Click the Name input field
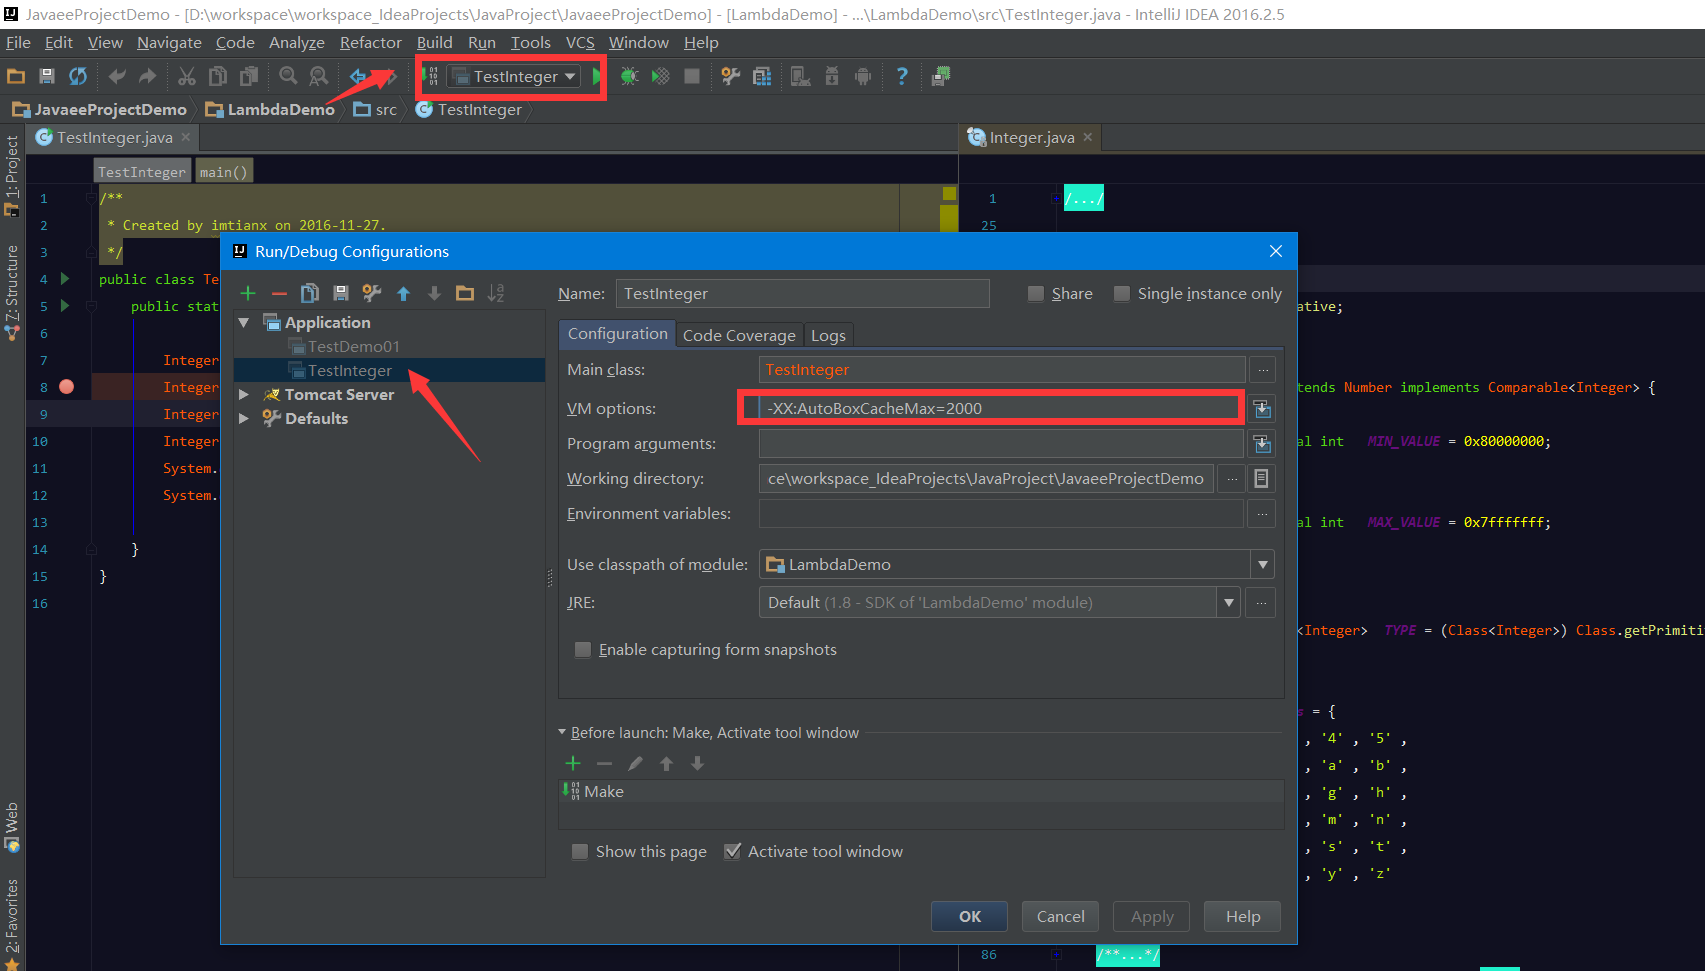This screenshot has height=971, width=1705. tap(803, 293)
